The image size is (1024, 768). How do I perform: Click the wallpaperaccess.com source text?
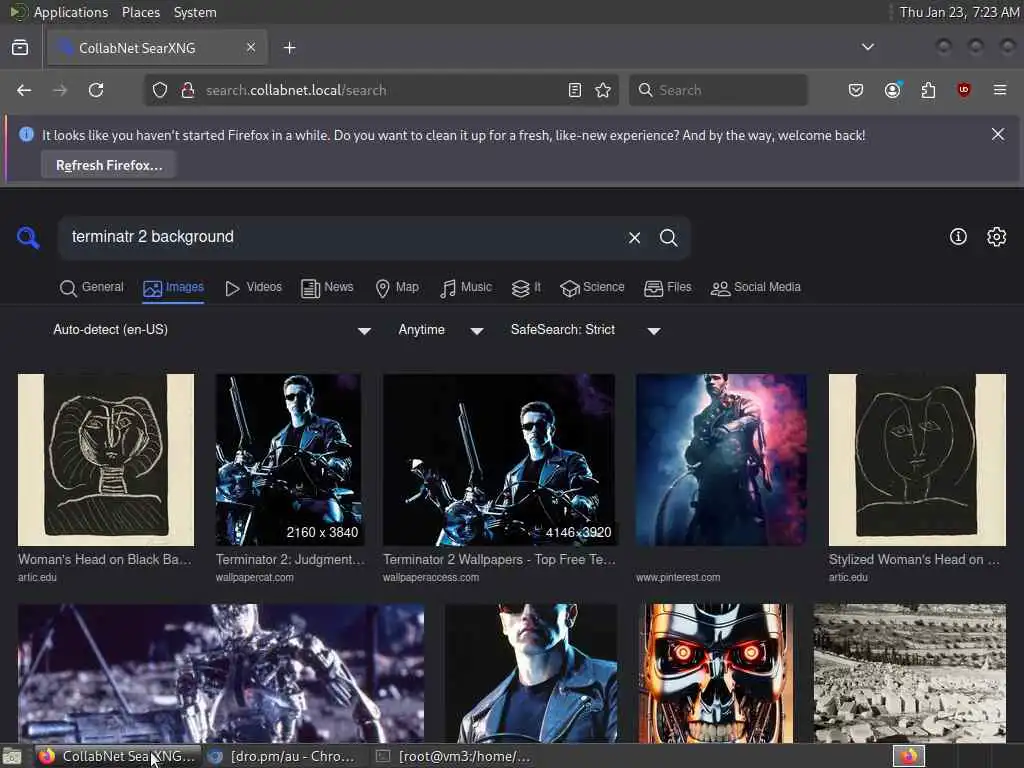431,577
